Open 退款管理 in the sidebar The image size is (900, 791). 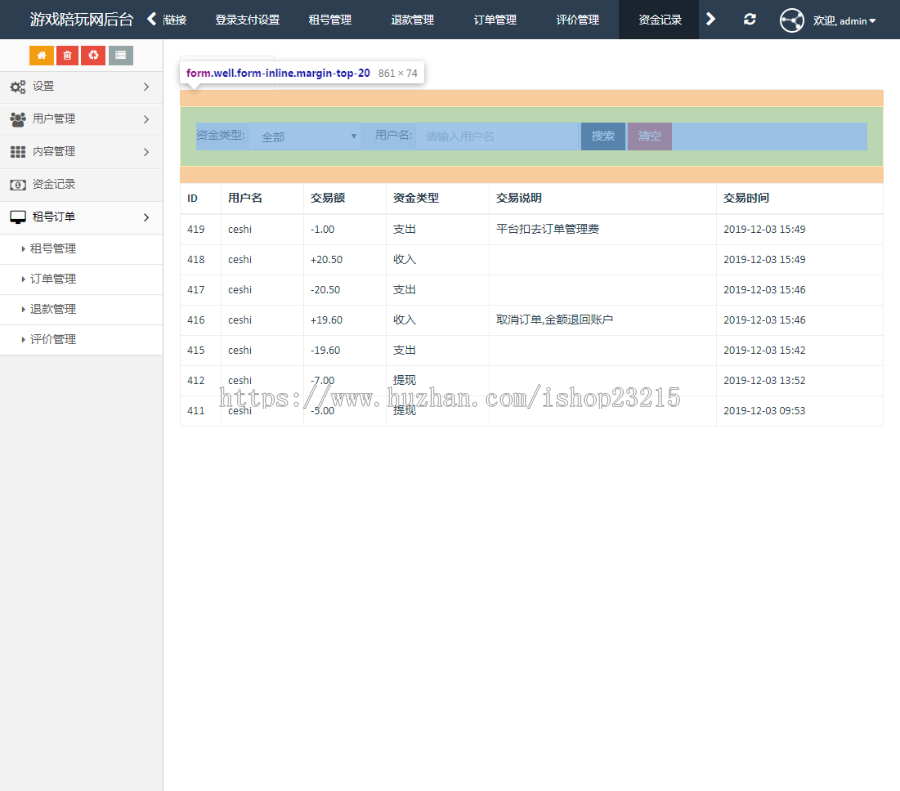53,309
